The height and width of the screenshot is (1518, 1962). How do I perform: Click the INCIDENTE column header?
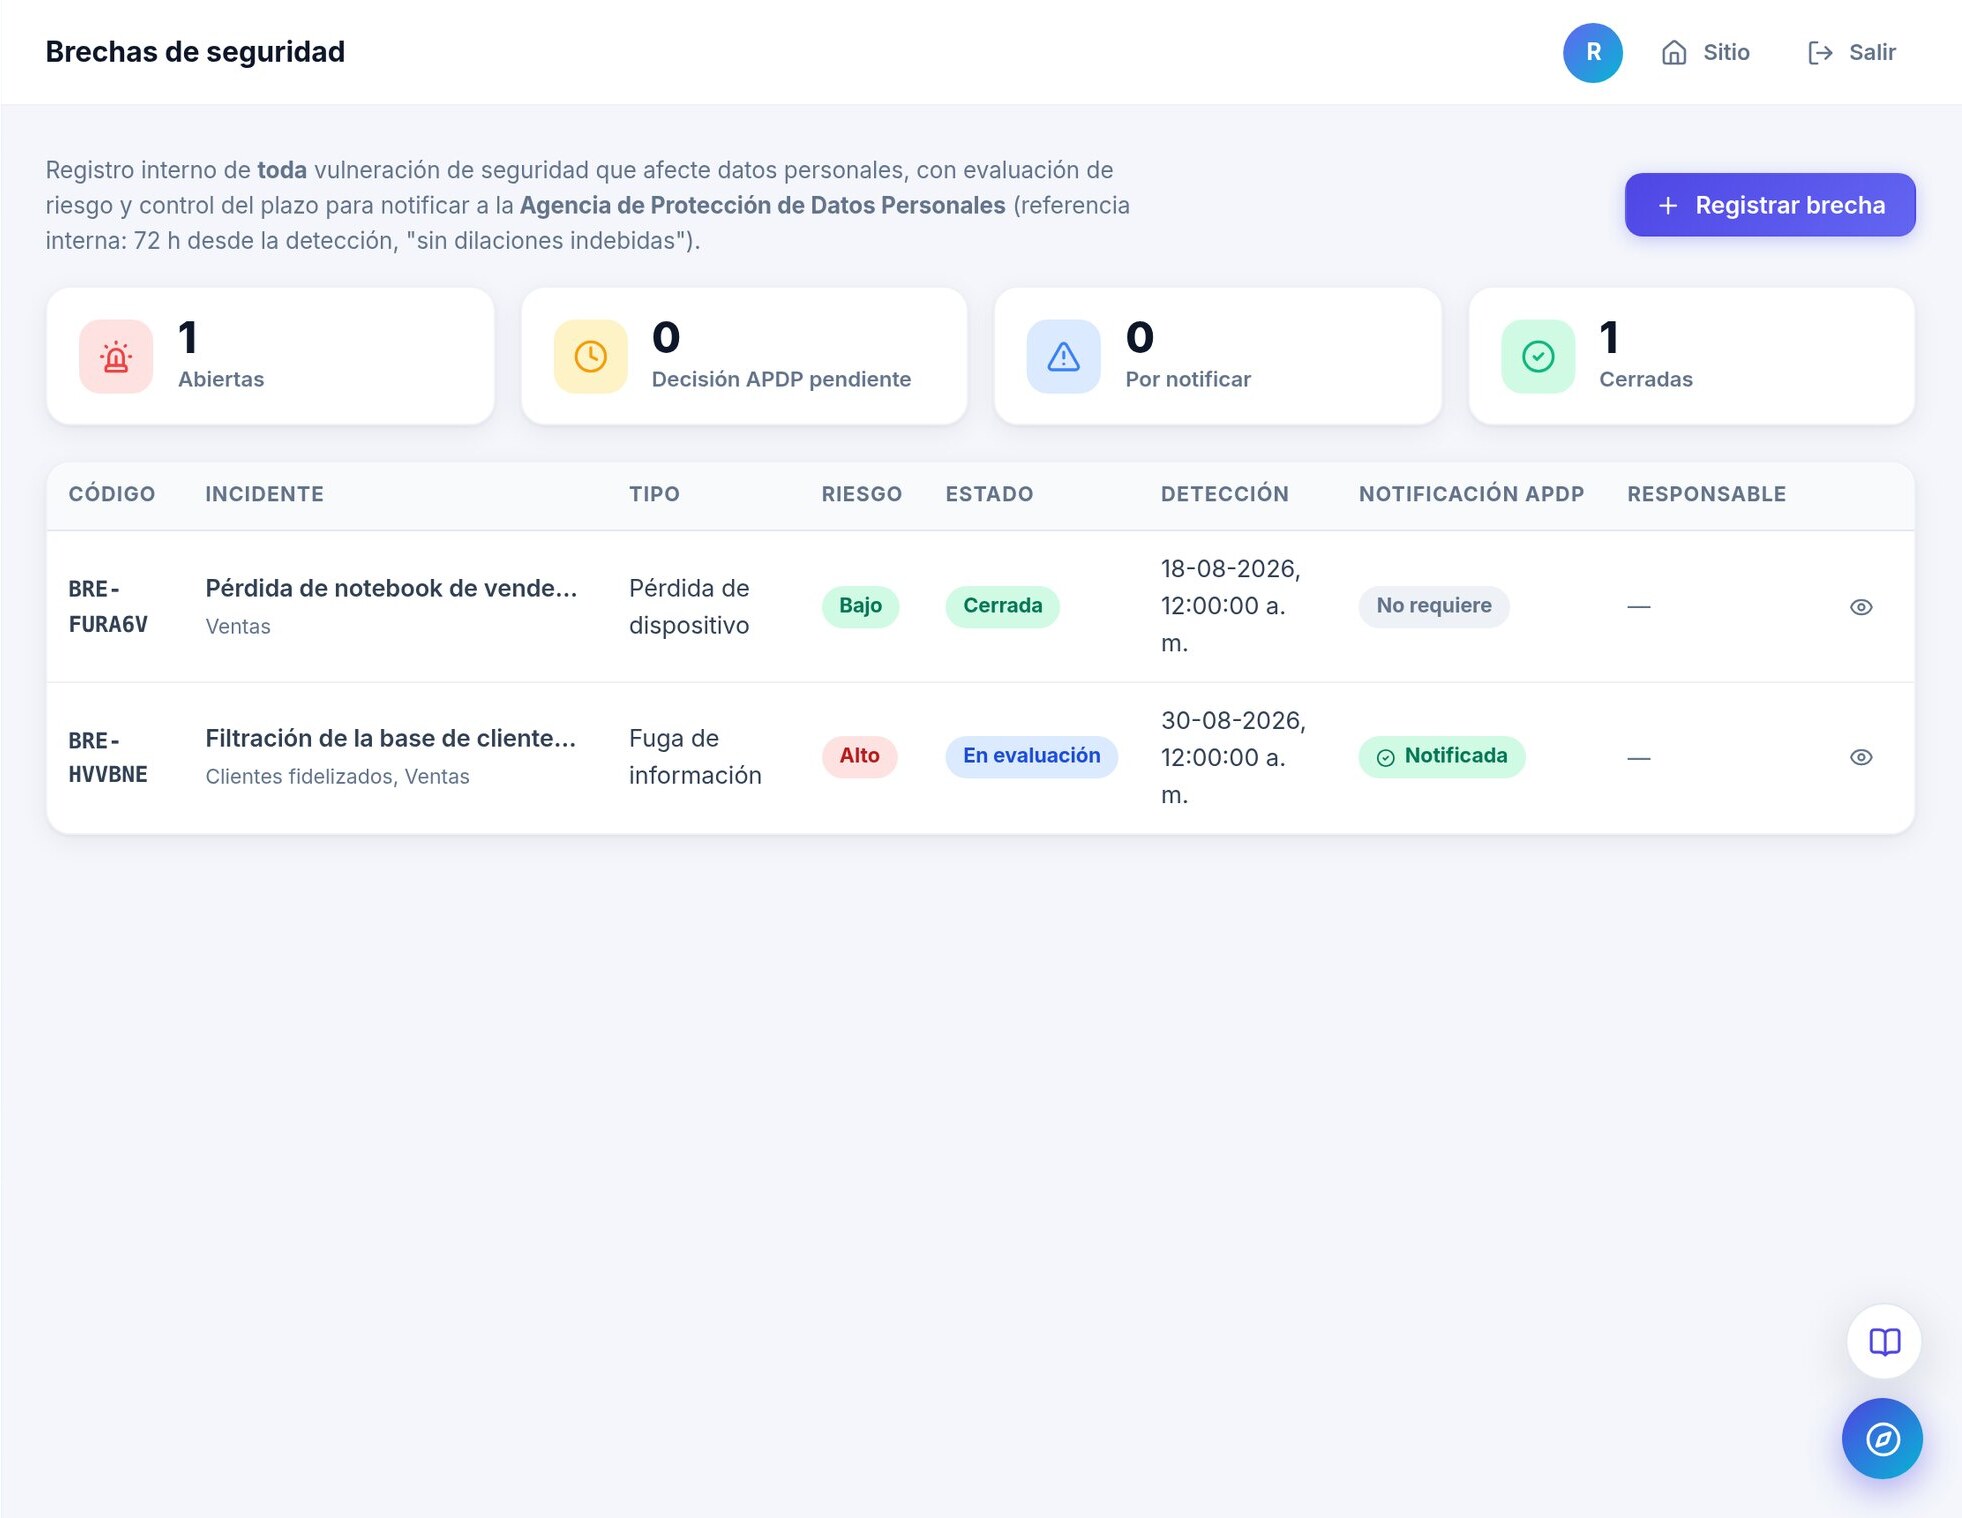(x=264, y=494)
